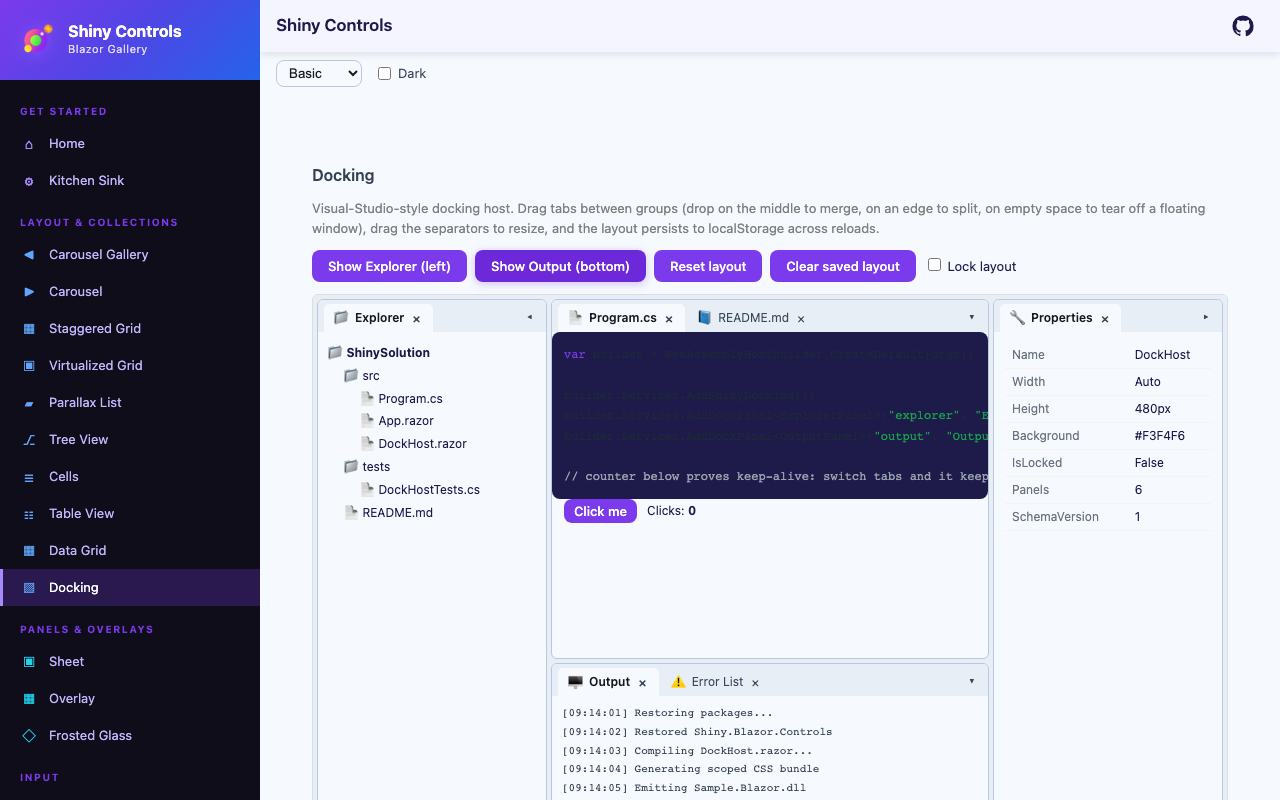Click the Data Grid sidebar icon
Screen dimensions: 1280x800
[x=29, y=551]
